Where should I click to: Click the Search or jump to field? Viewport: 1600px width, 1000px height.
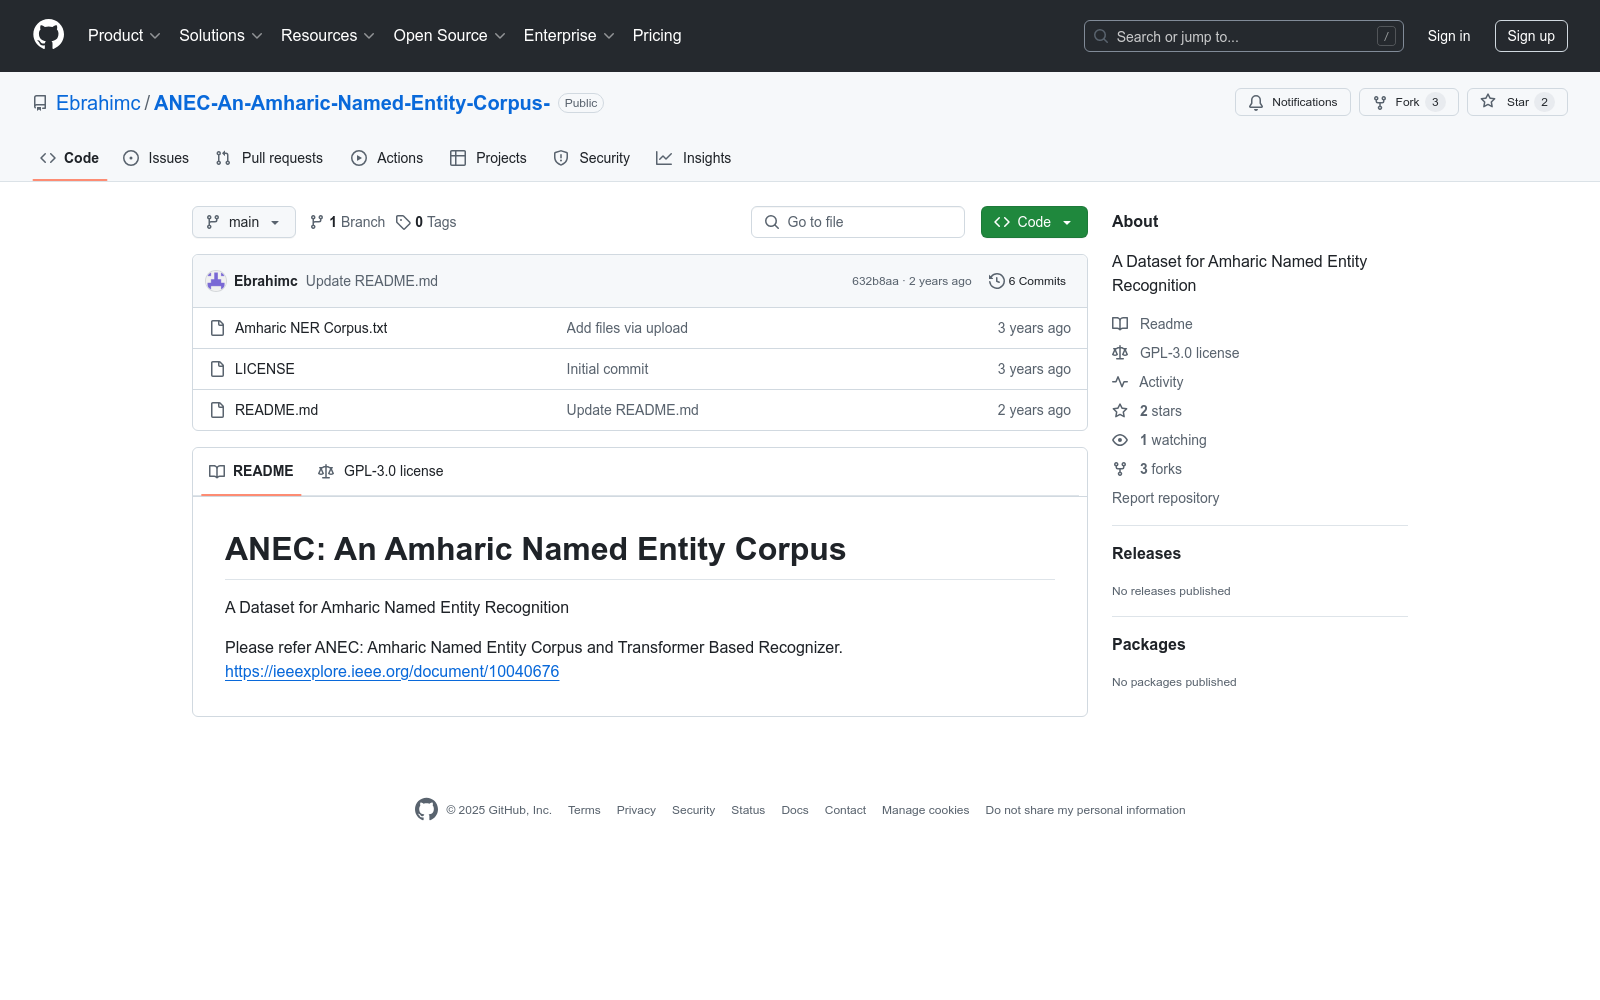pyautogui.click(x=1244, y=36)
